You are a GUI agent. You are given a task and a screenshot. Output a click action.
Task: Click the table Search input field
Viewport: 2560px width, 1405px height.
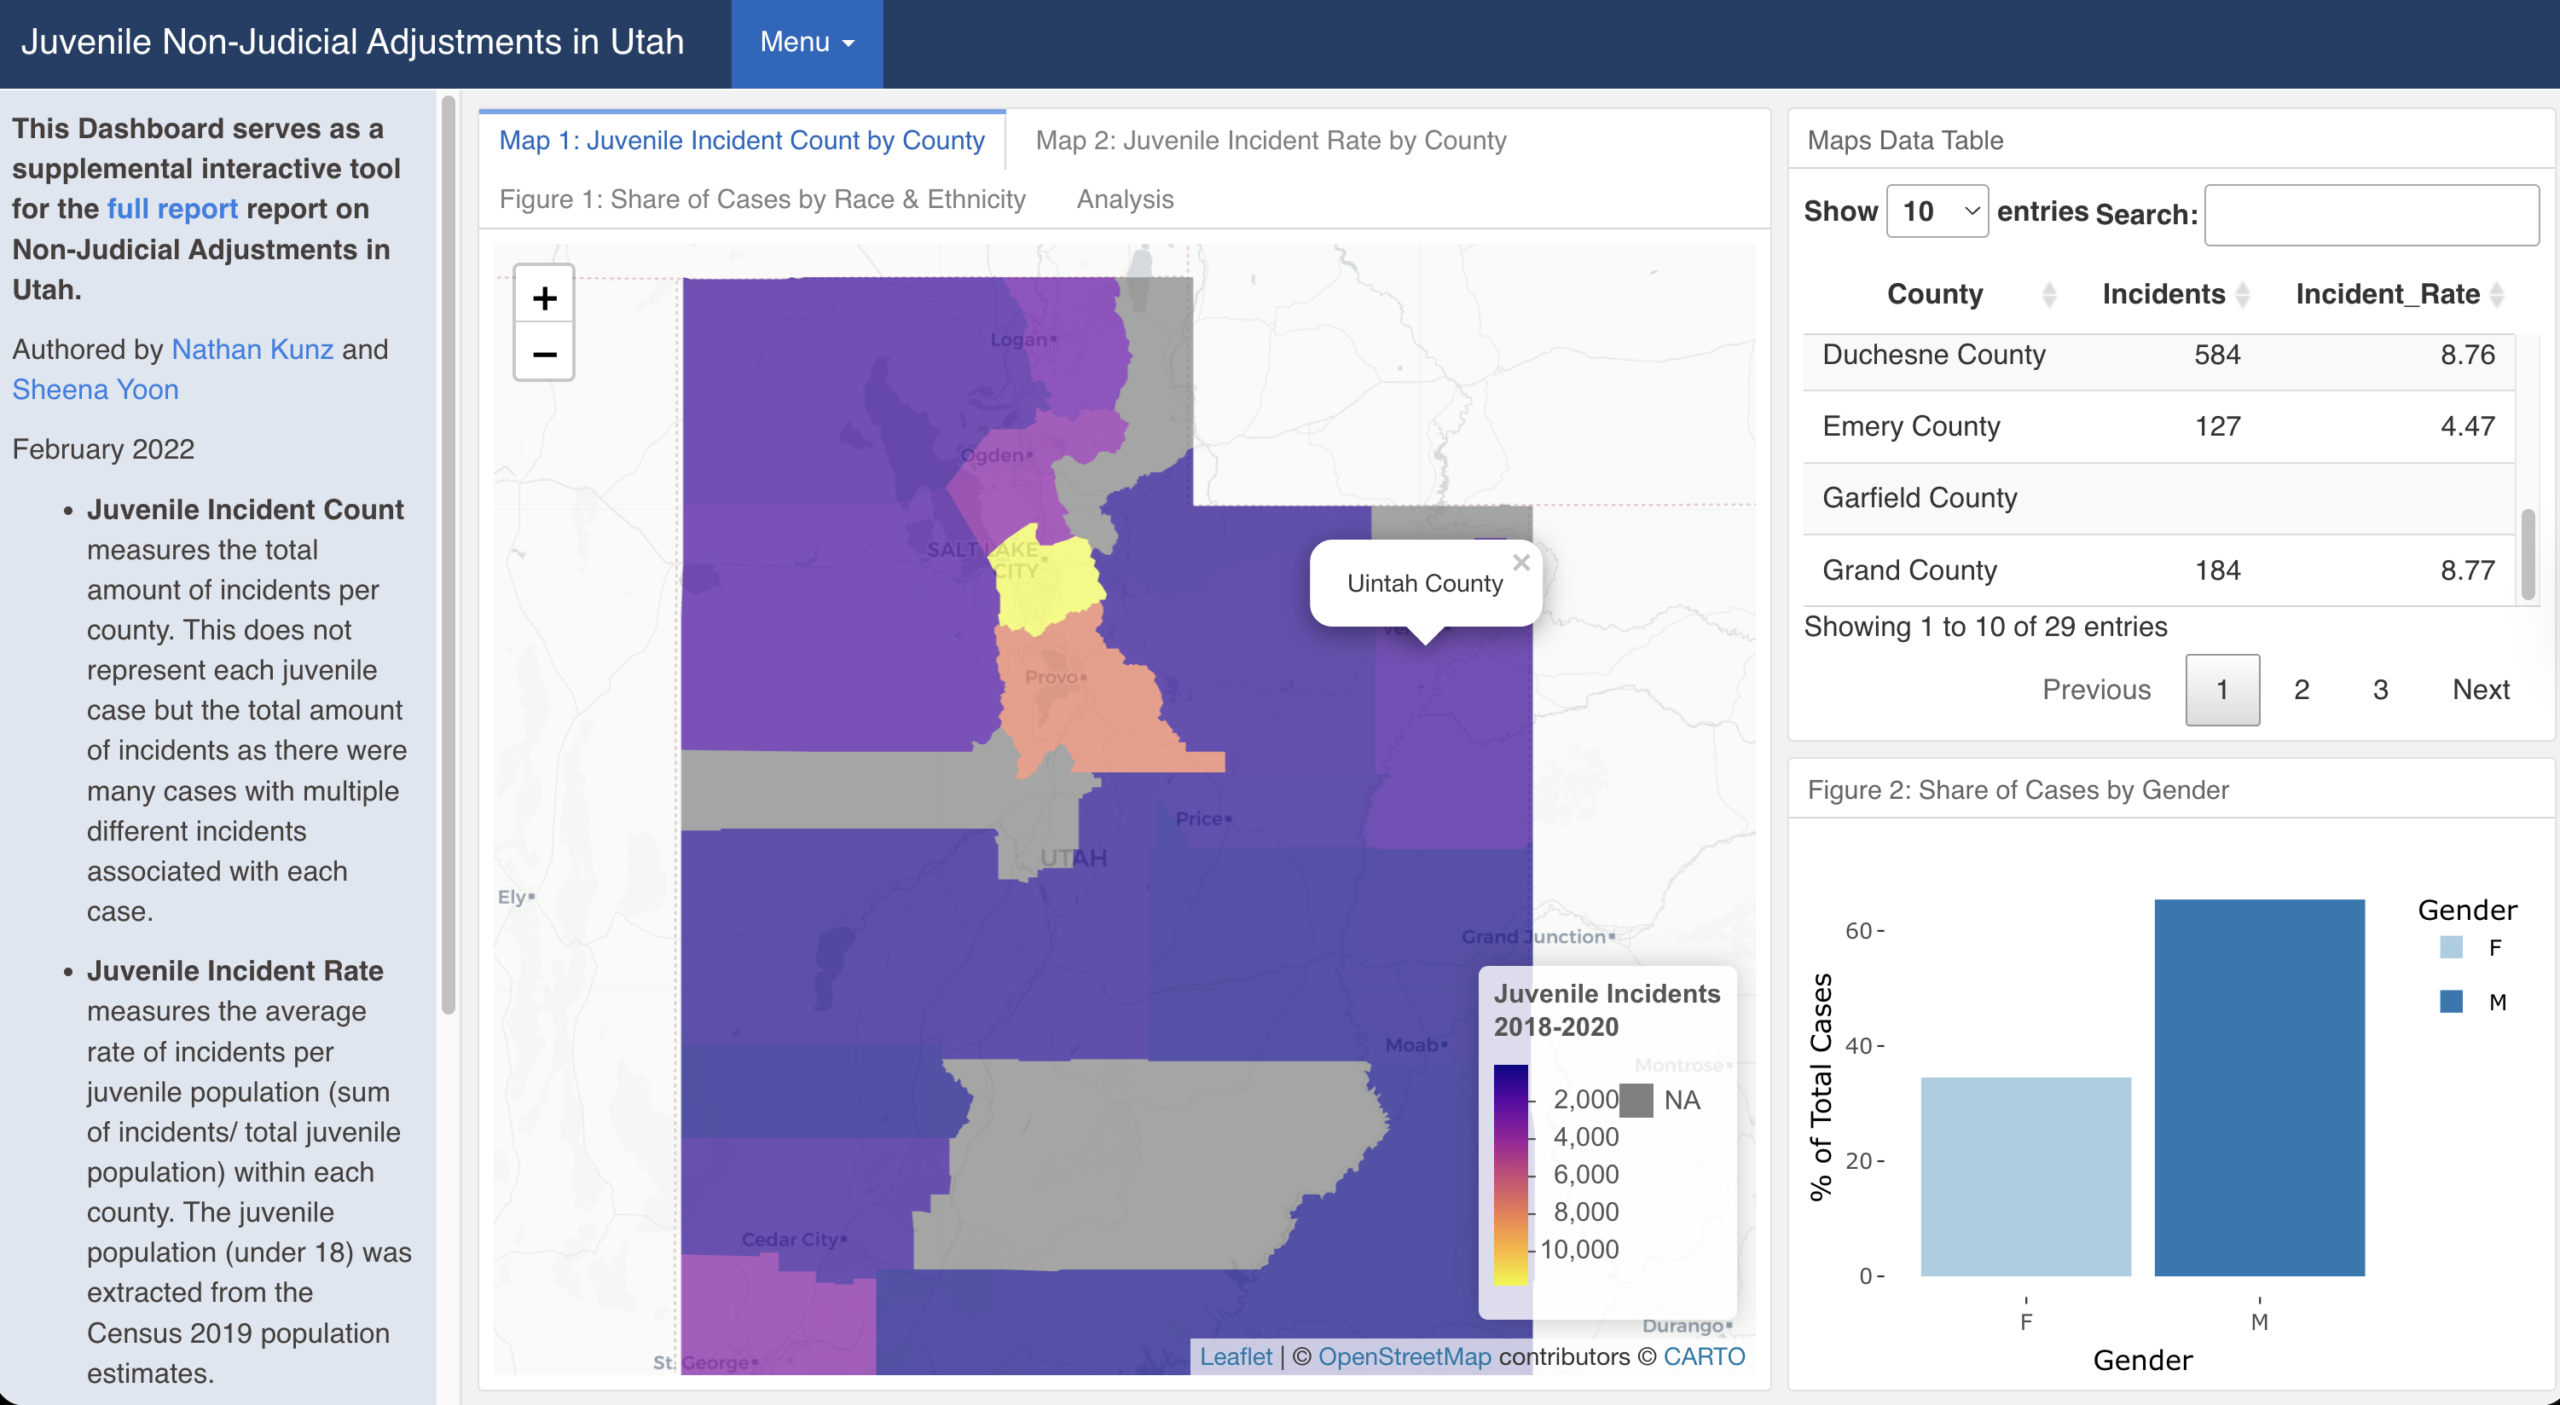point(2371,215)
